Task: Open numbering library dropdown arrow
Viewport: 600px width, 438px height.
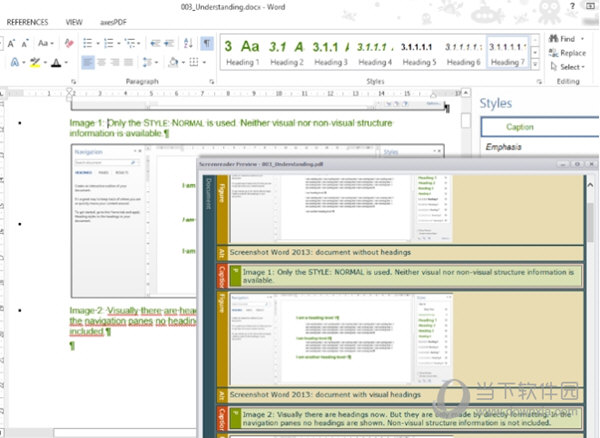Action: (x=119, y=43)
